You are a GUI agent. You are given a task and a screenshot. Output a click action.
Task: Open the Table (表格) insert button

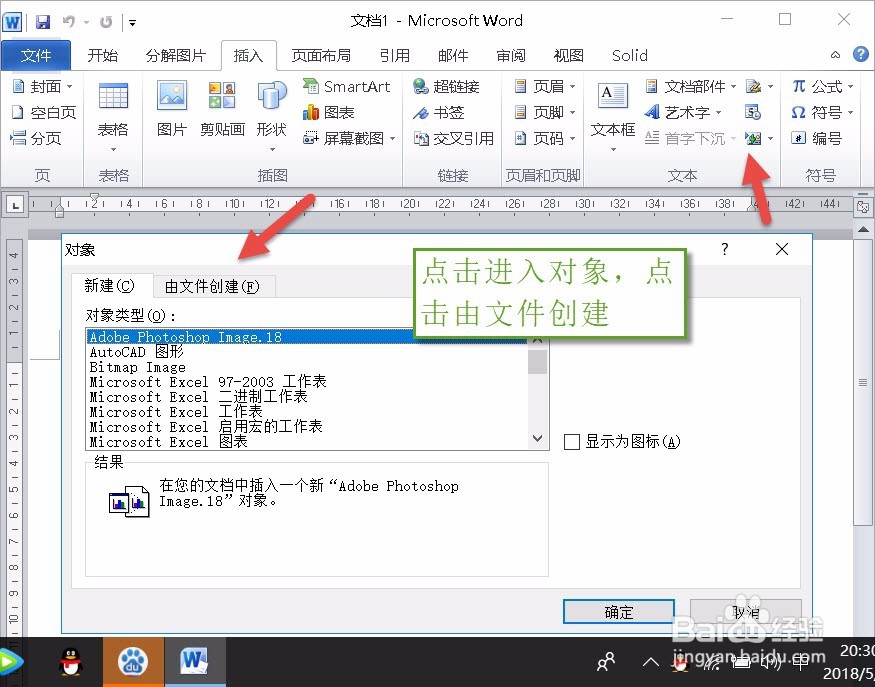tap(113, 117)
